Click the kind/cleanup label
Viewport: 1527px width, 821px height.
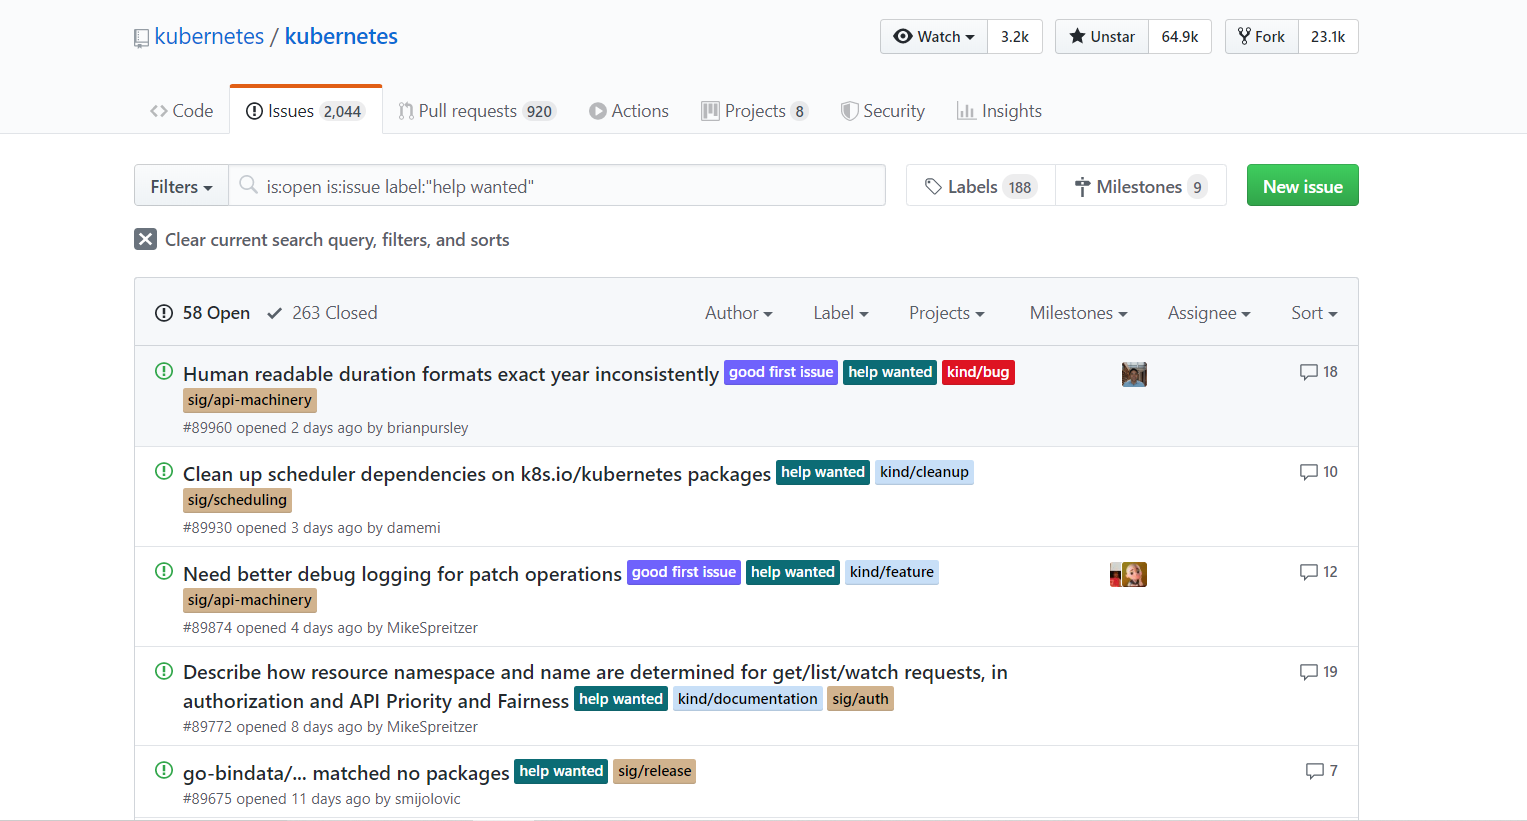(924, 472)
